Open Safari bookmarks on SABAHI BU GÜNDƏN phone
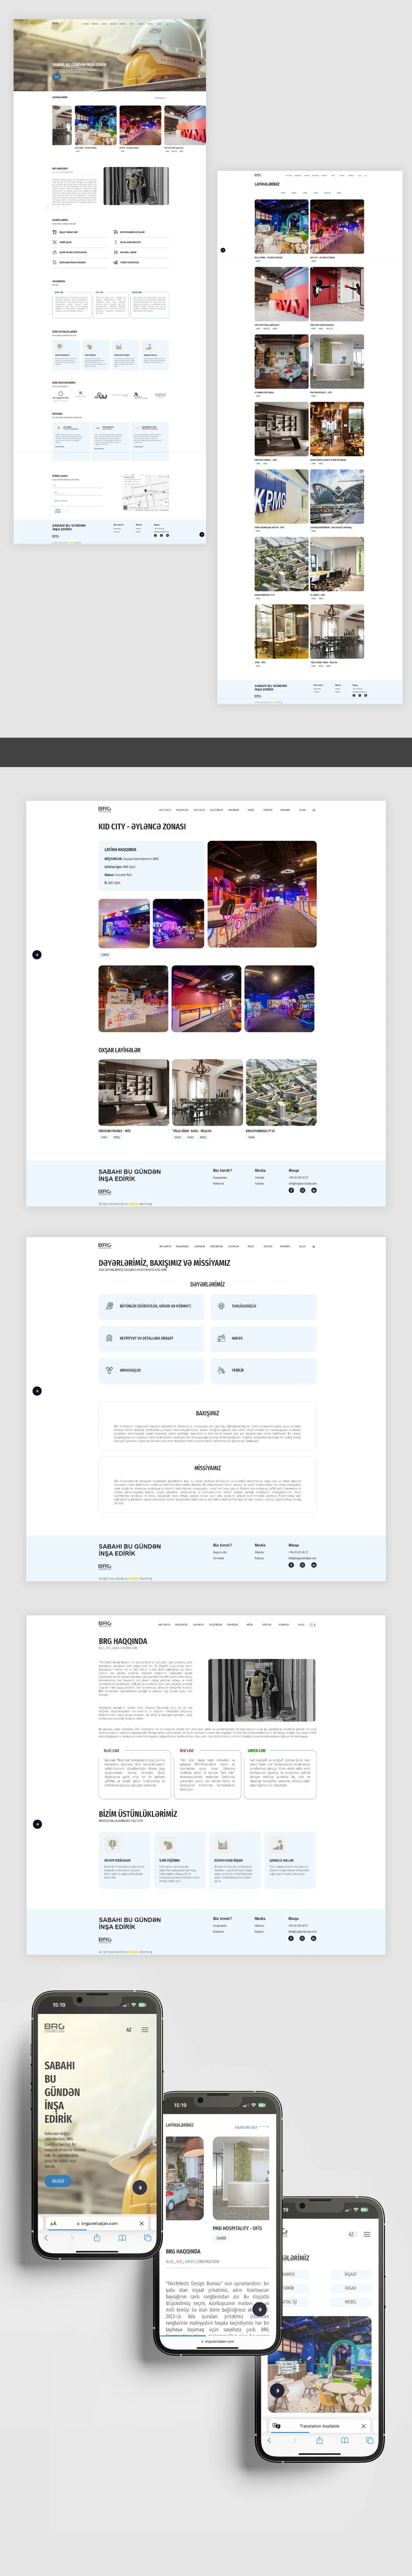 pos(122,2238)
